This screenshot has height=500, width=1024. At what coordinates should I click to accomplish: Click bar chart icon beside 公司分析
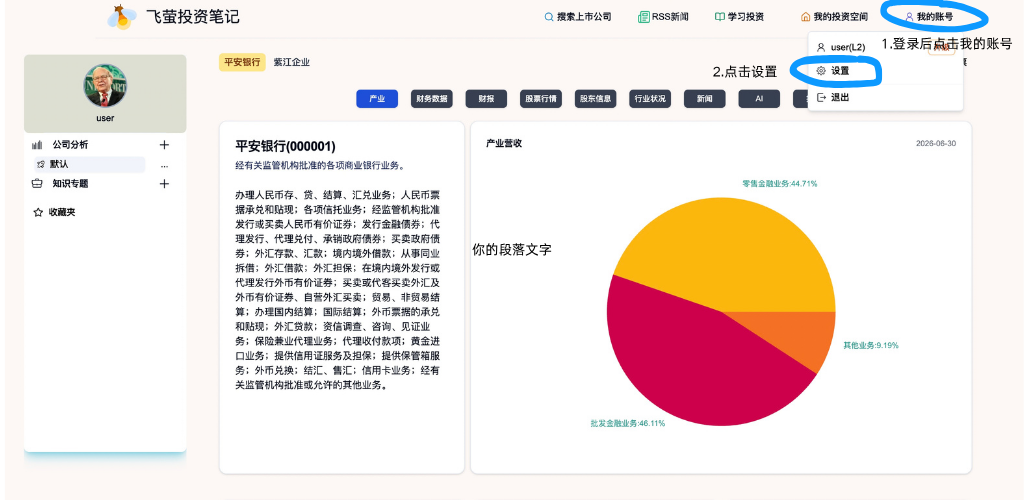[x=37, y=145]
